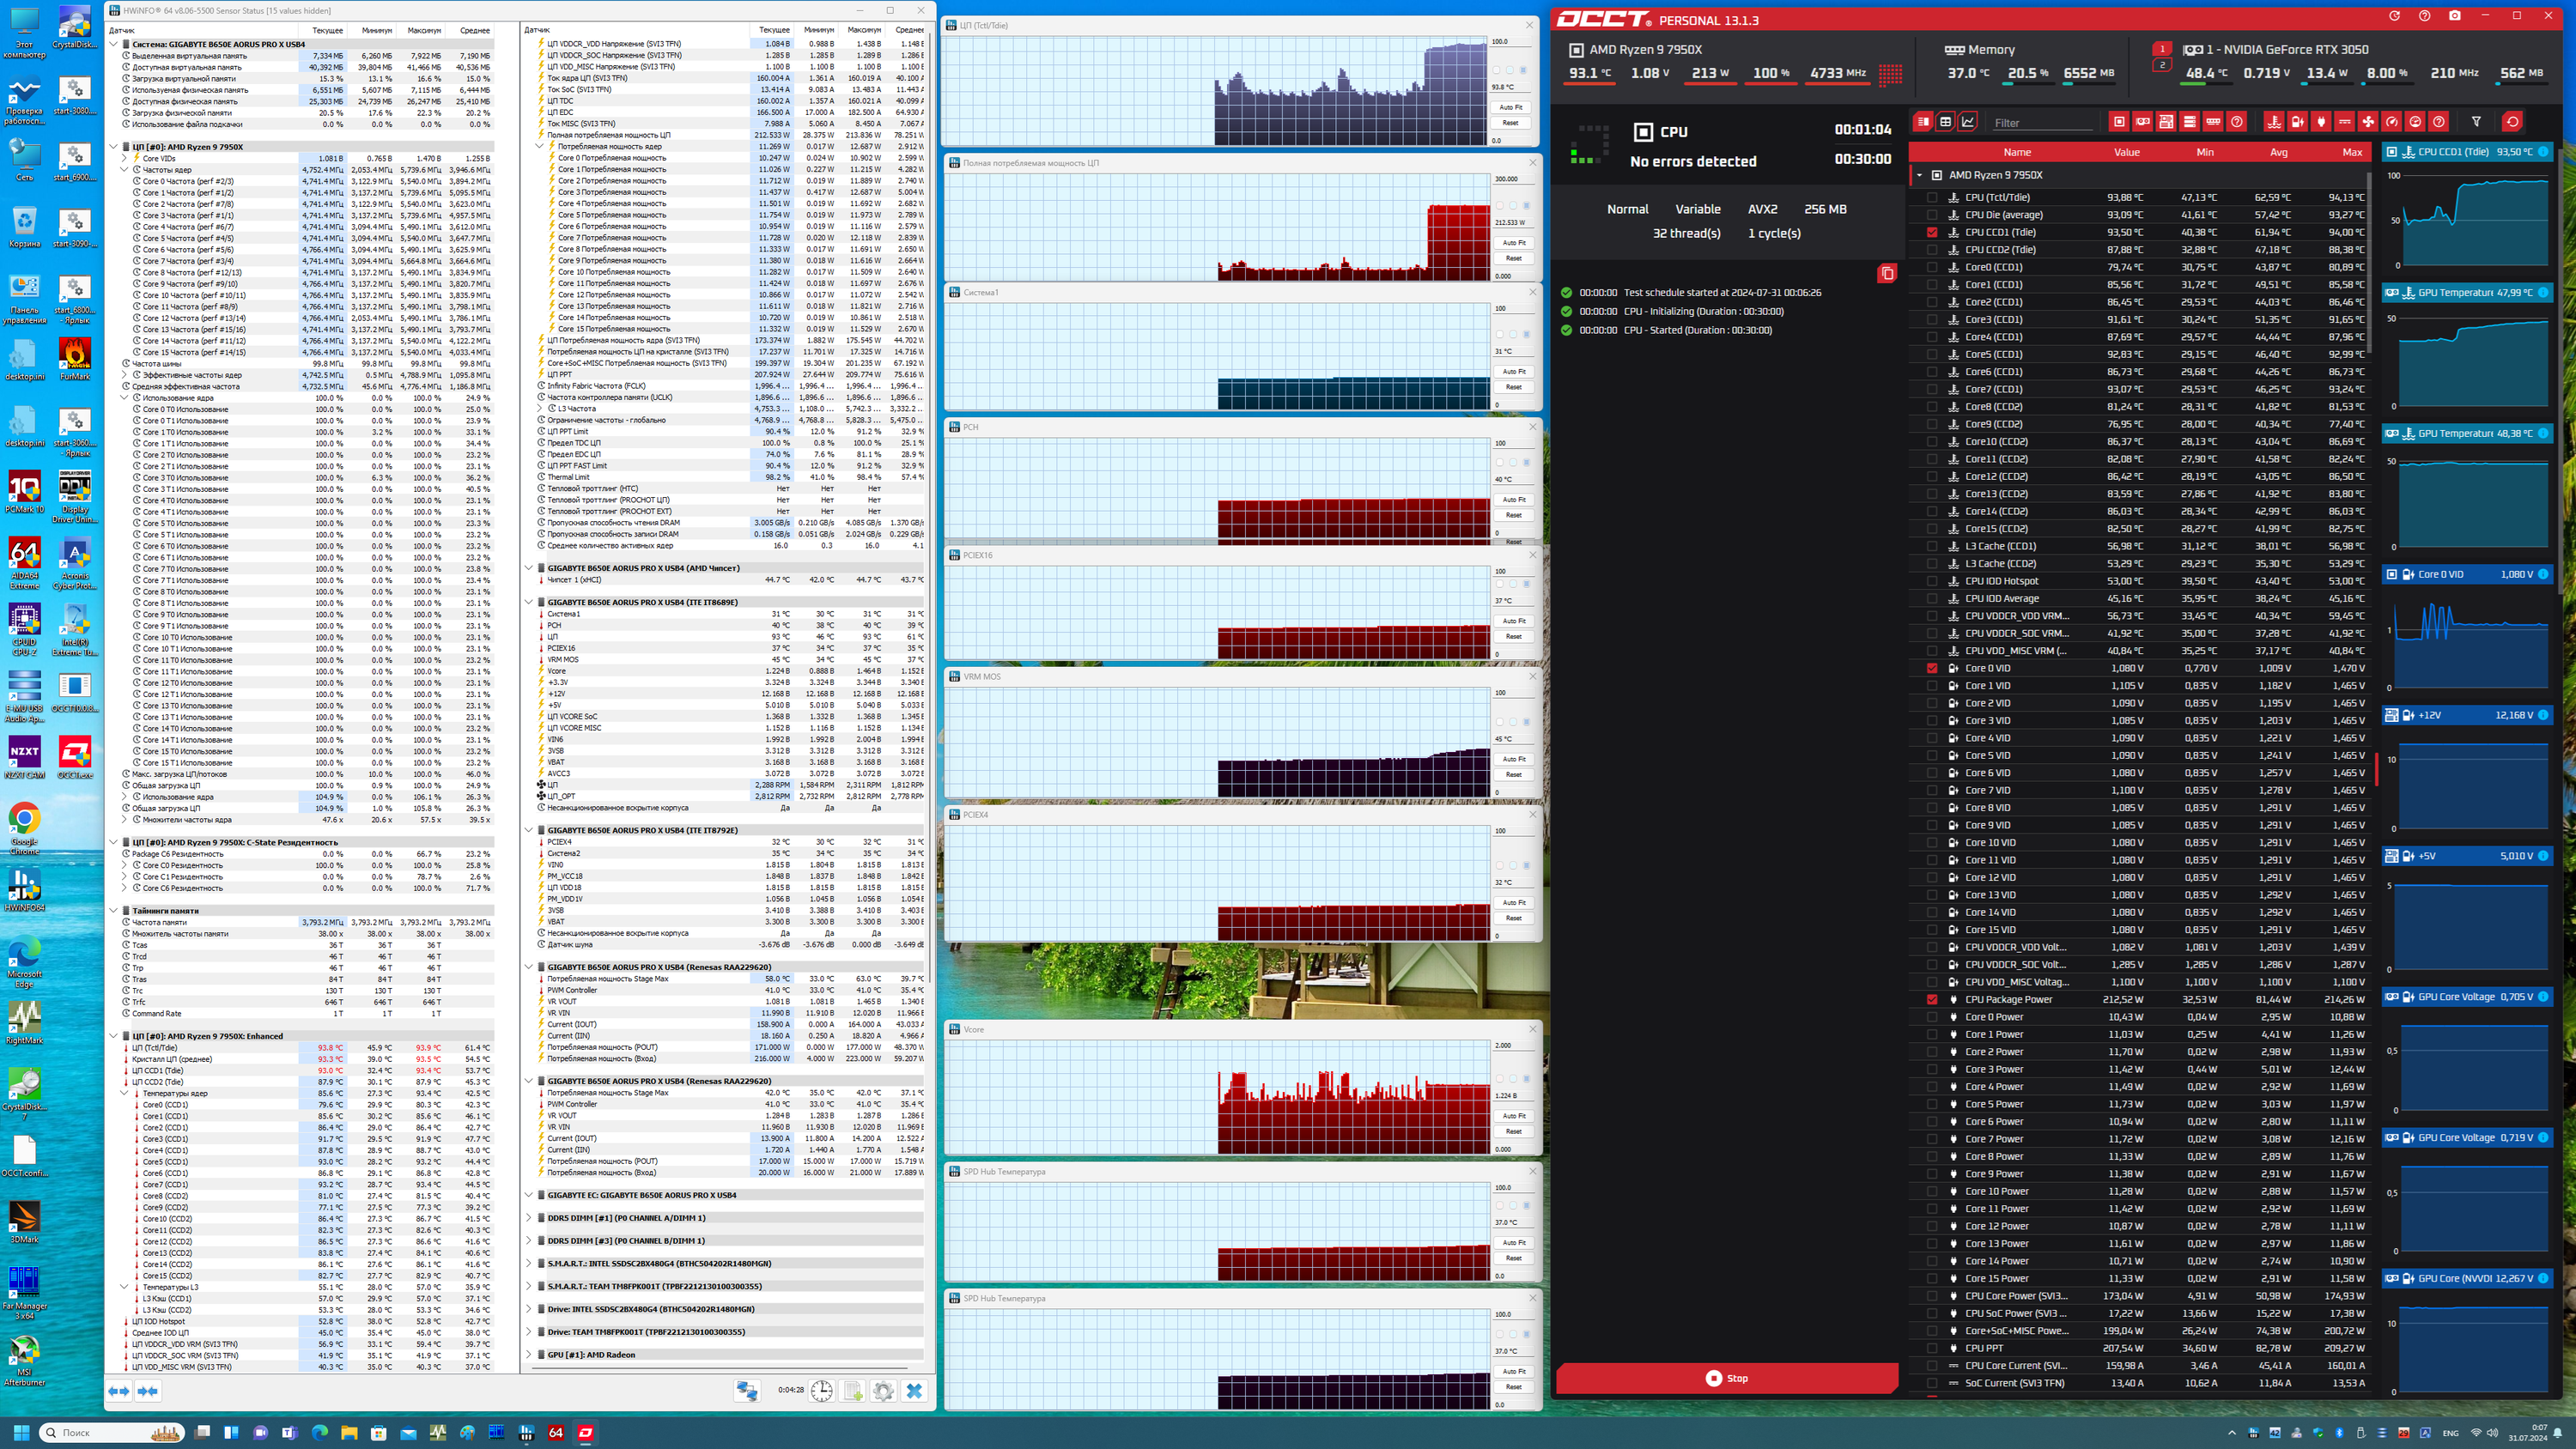Click the temperature sensor filter icon in OCCT

[2274, 122]
